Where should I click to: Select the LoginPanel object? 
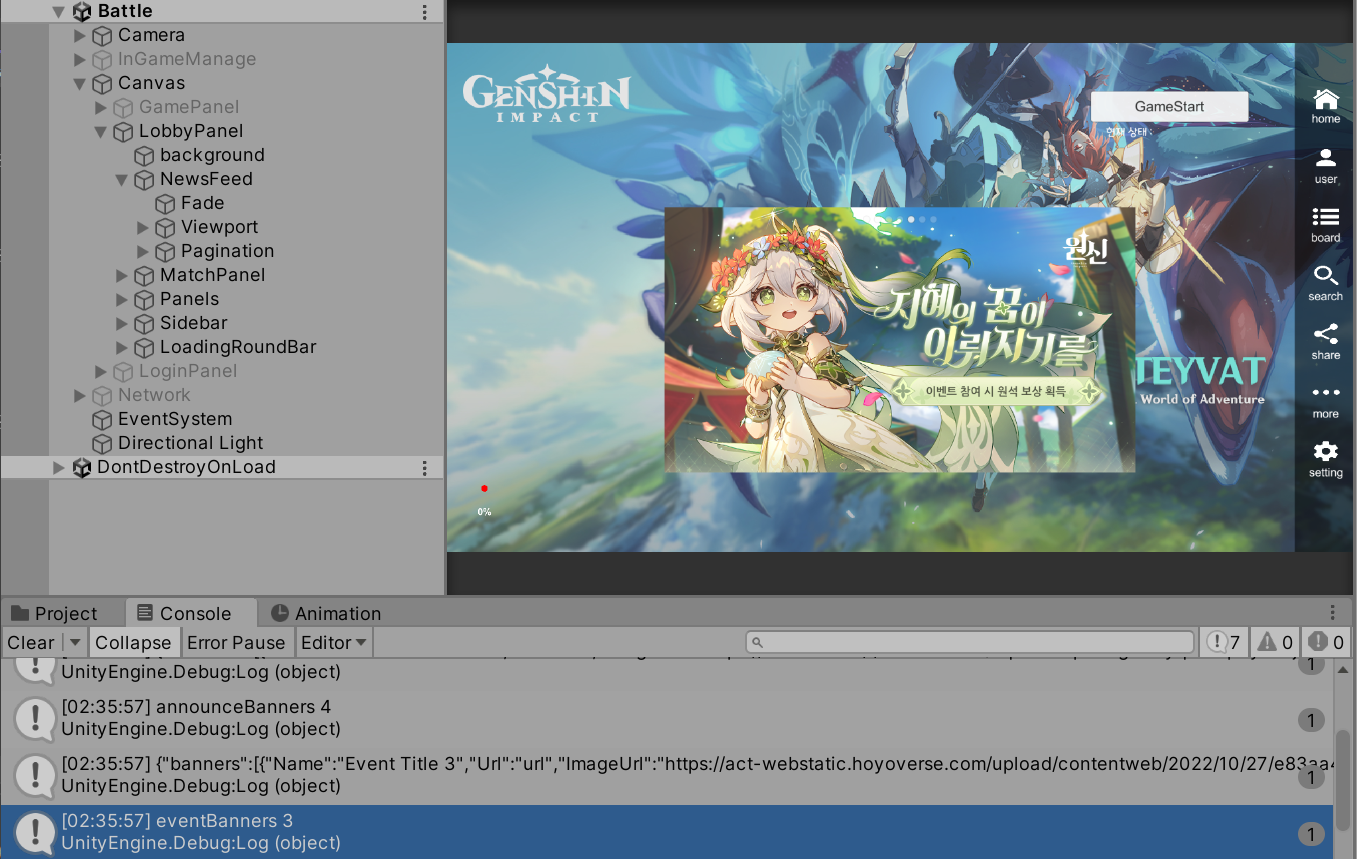pyautogui.click(x=188, y=371)
